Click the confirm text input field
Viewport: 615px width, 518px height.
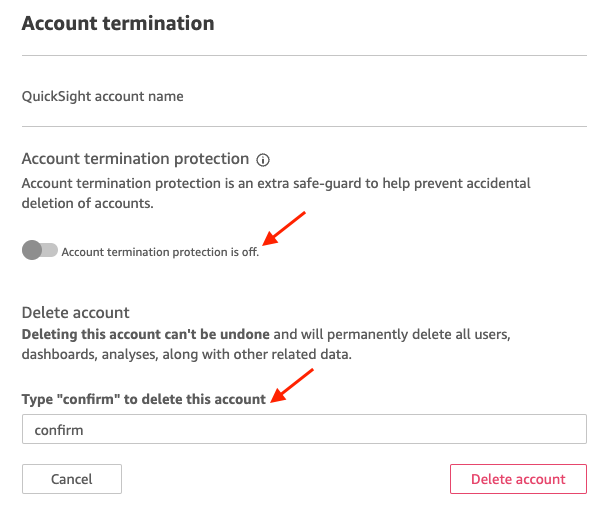click(x=304, y=429)
